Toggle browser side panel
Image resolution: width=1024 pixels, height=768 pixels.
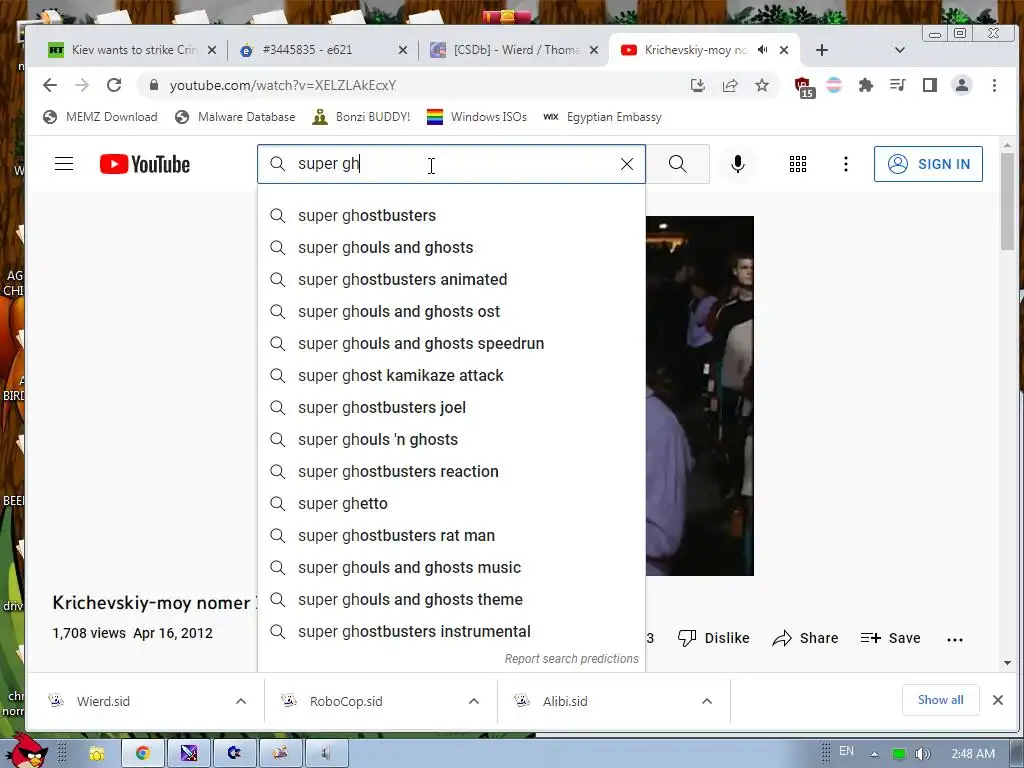click(x=930, y=85)
